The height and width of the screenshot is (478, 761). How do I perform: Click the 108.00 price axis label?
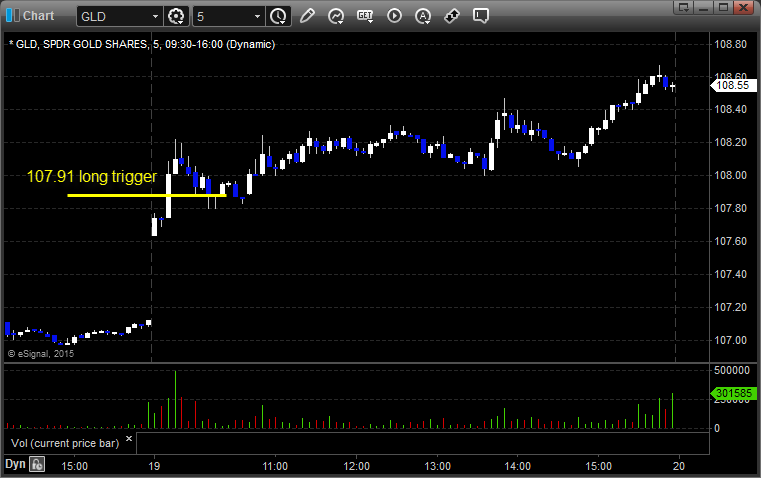(730, 175)
